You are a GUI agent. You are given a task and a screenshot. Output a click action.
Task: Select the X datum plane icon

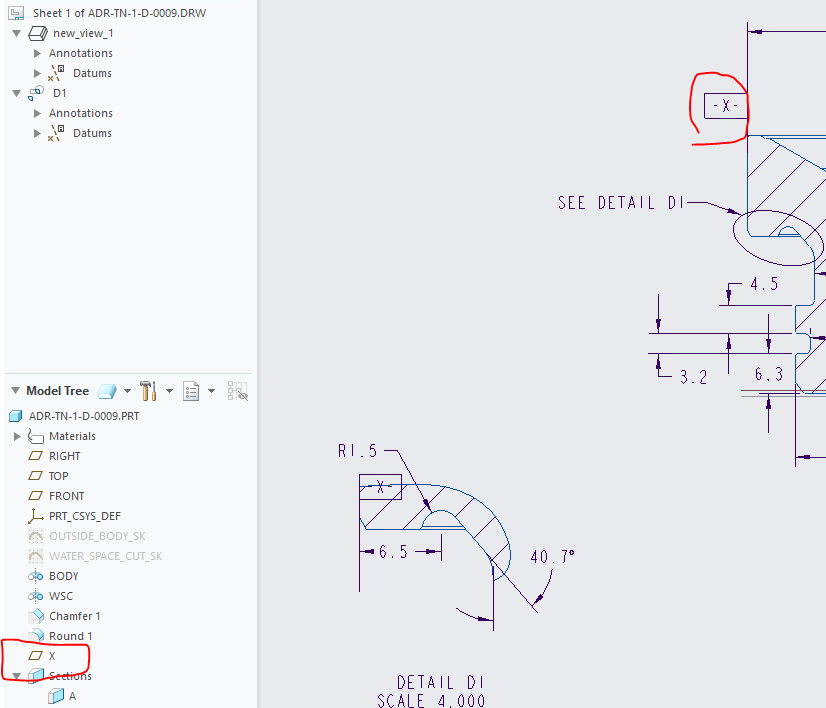coord(35,656)
